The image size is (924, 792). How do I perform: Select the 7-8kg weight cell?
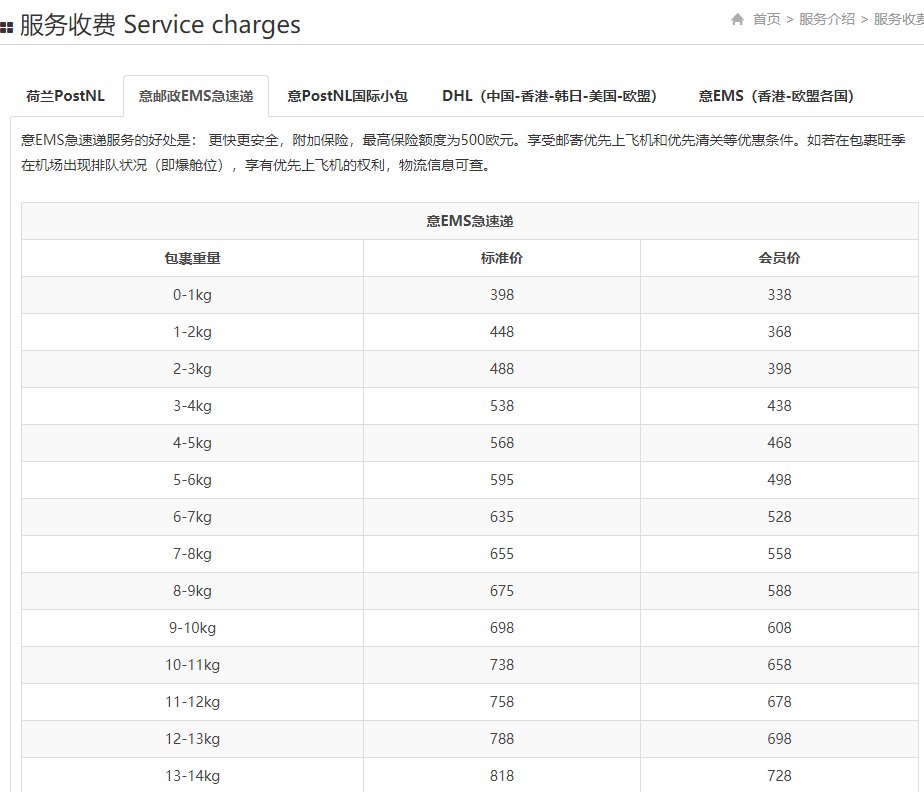coord(192,554)
